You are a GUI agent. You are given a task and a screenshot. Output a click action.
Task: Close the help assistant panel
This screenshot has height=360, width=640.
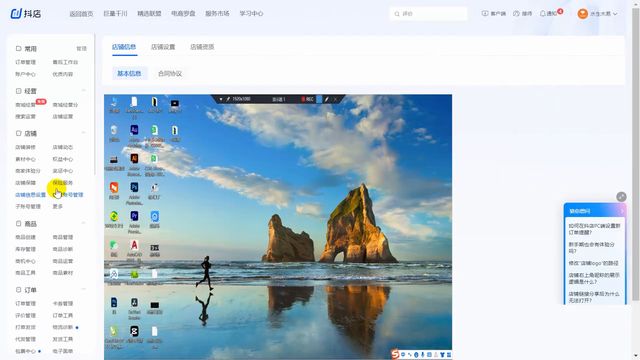pyautogui.click(x=621, y=197)
